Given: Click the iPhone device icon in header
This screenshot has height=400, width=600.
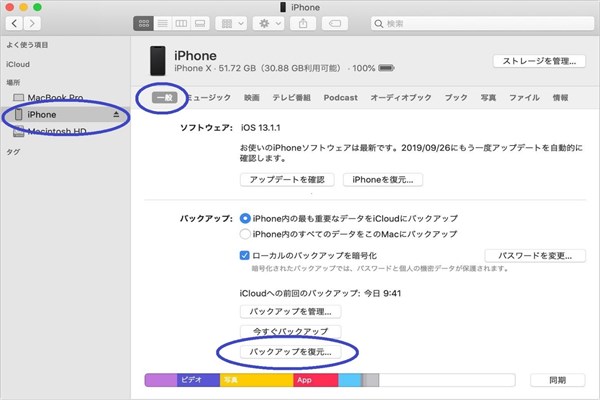Looking at the screenshot, I should coord(158,61).
